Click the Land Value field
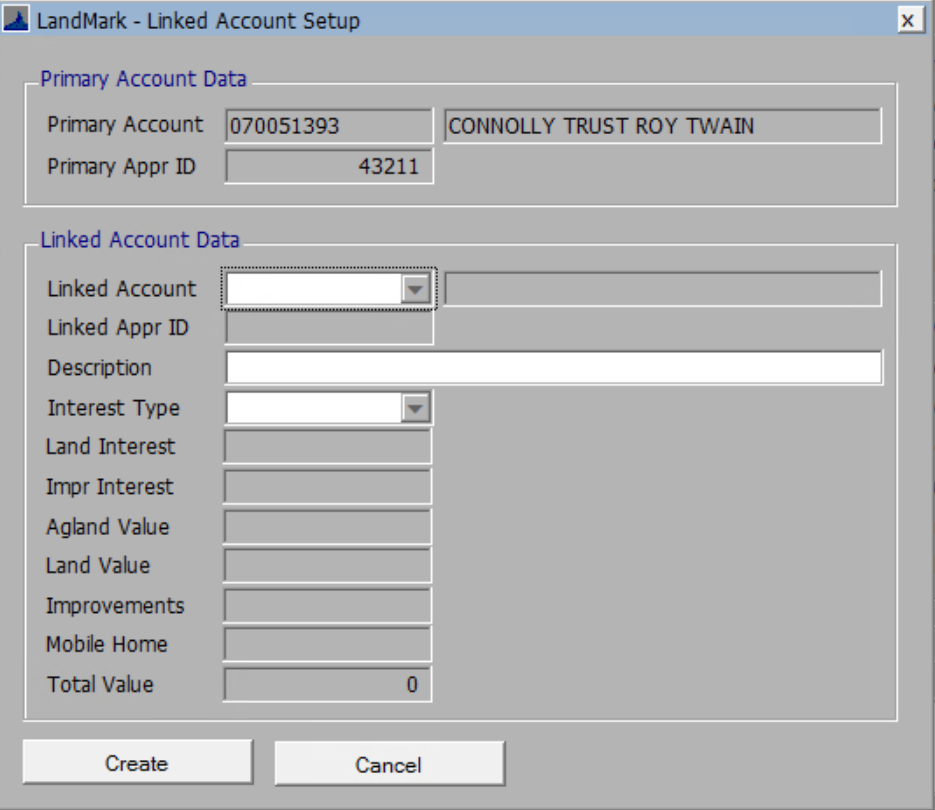The width and height of the screenshot is (935, 810). 330,566
